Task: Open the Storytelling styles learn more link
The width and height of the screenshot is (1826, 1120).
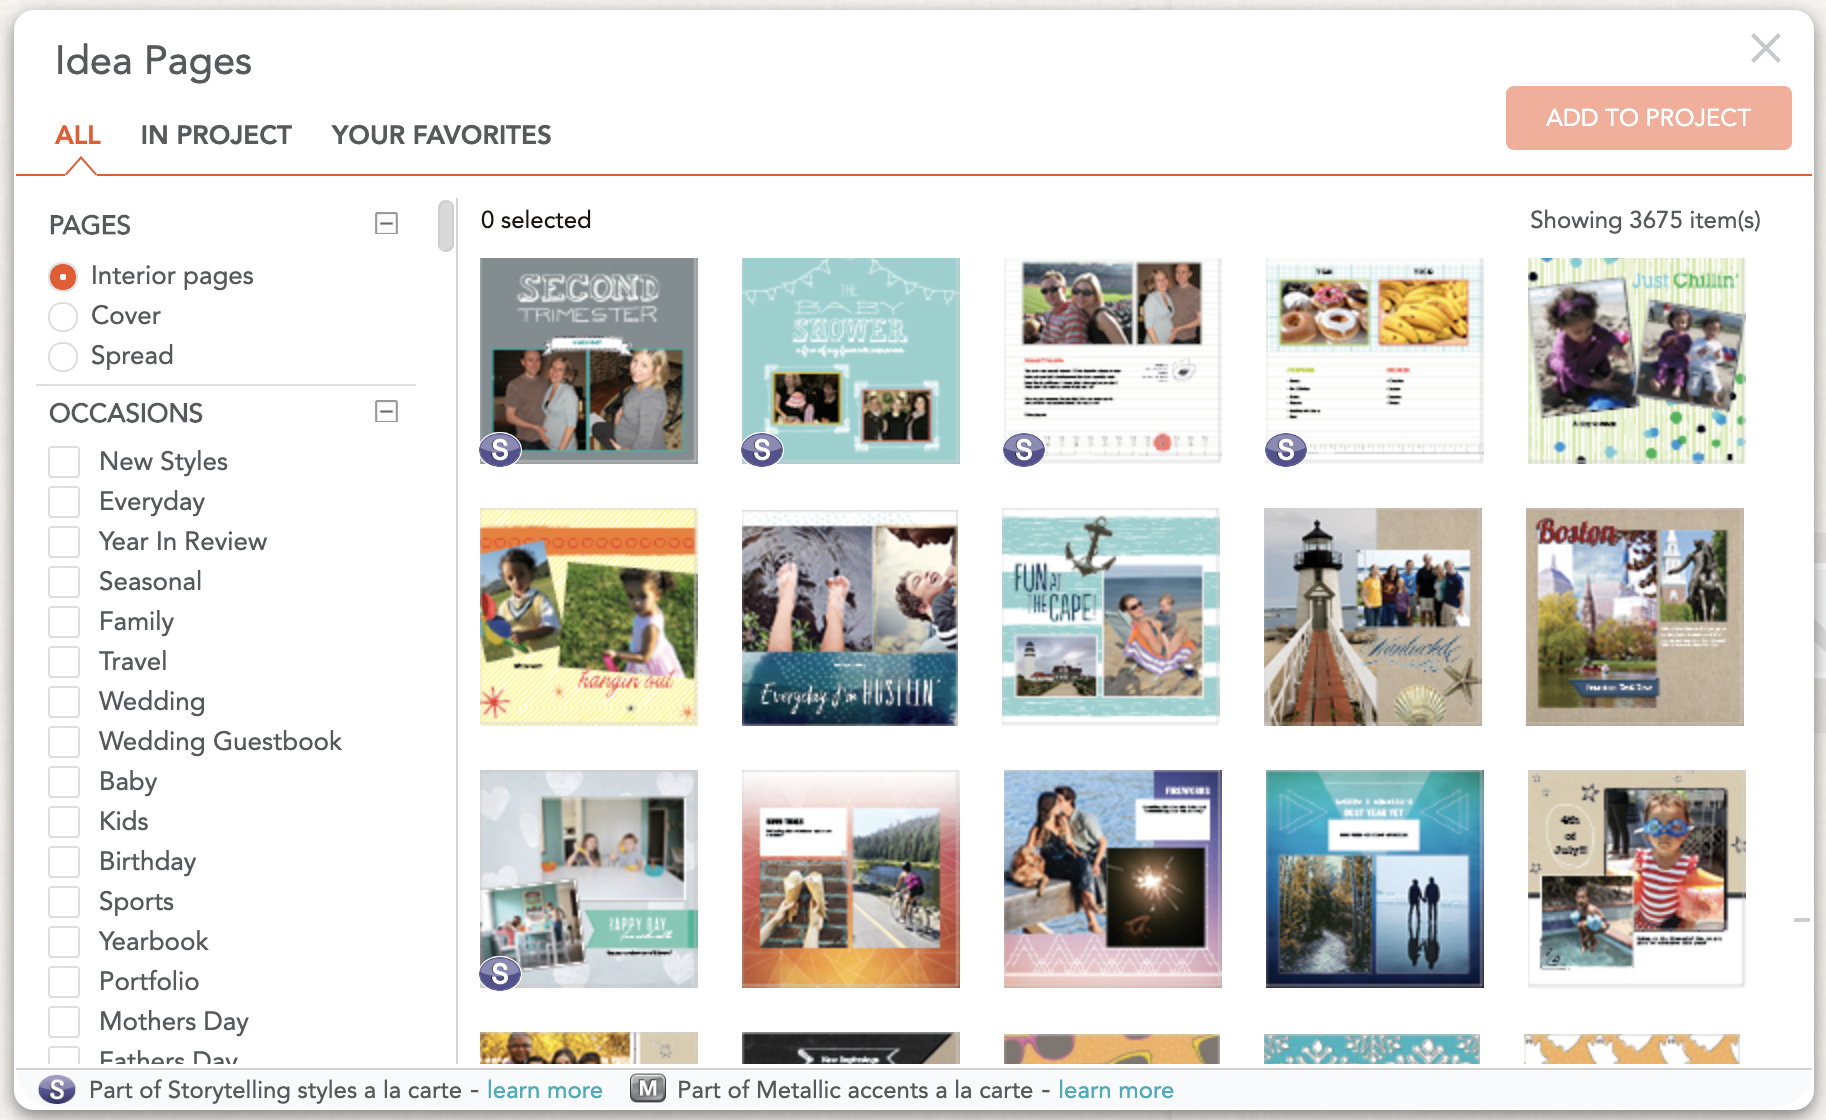Action: coord(544,1089)
